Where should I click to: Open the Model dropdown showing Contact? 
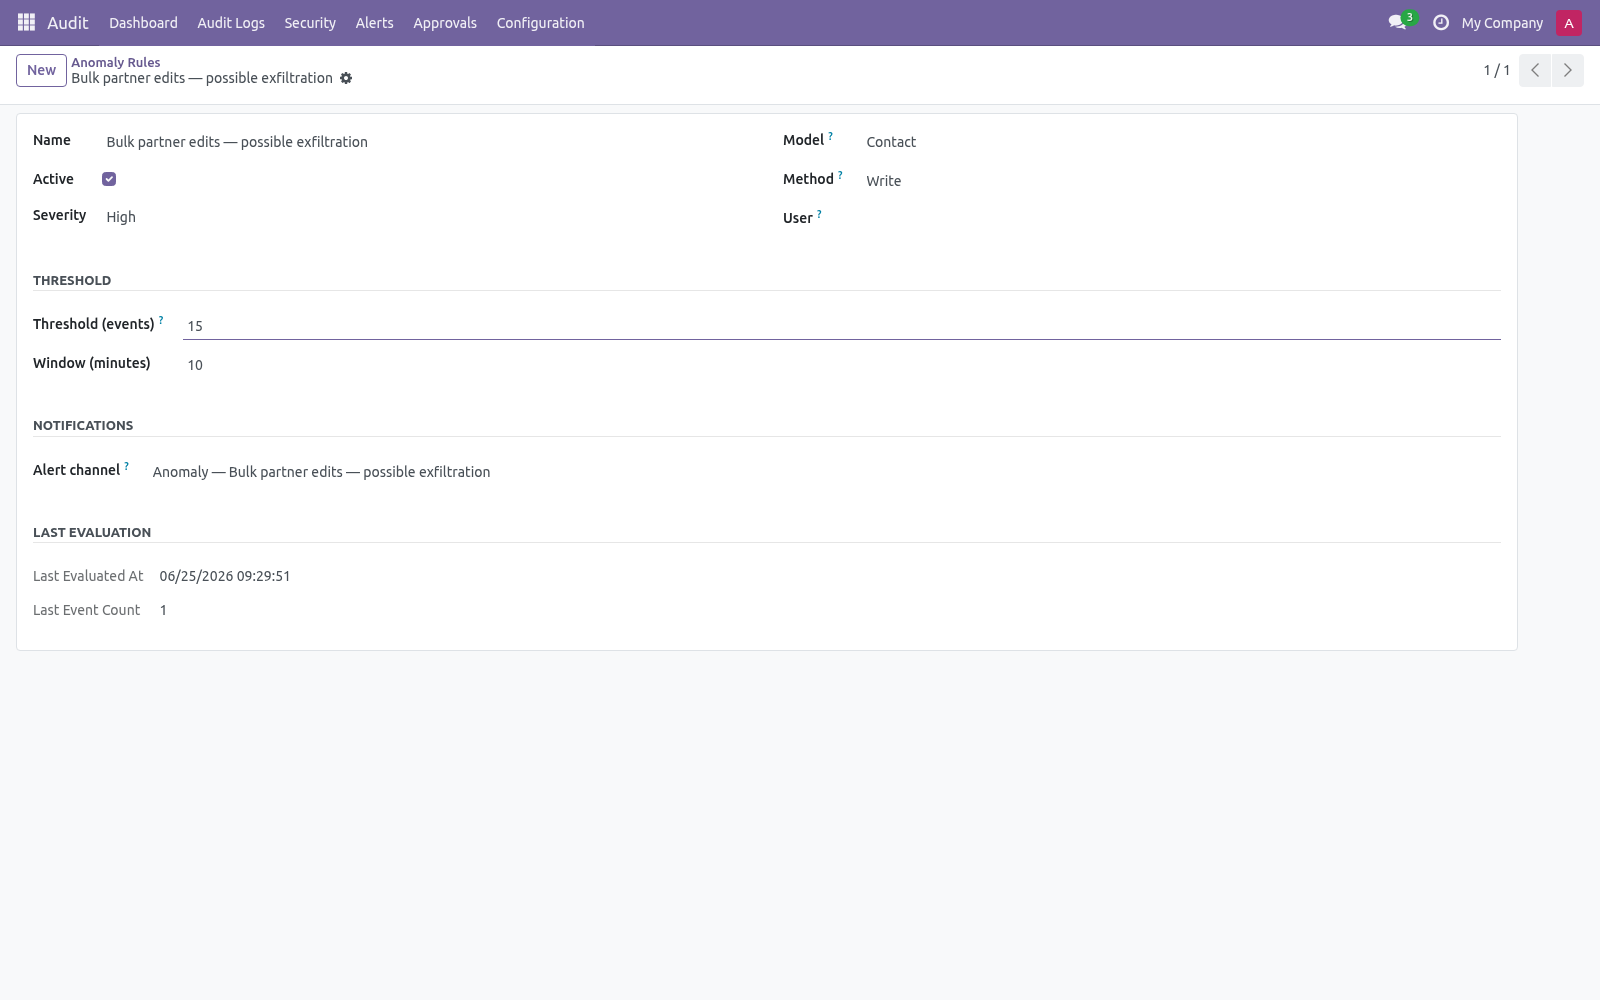pos(1183,142)
